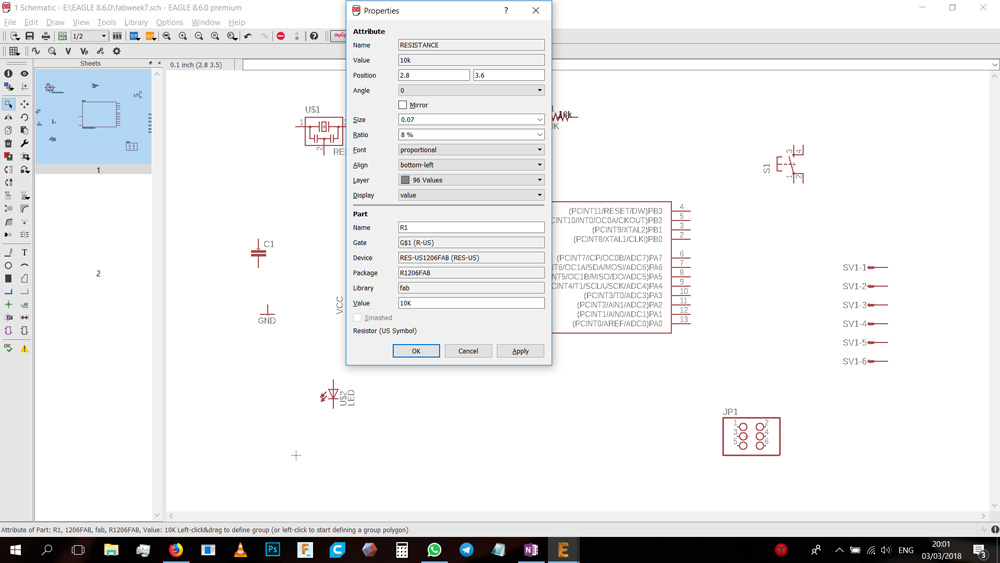Click the settings gear icon in second toolbar
The image size is (1000, 563).
(x=117, y=51)
